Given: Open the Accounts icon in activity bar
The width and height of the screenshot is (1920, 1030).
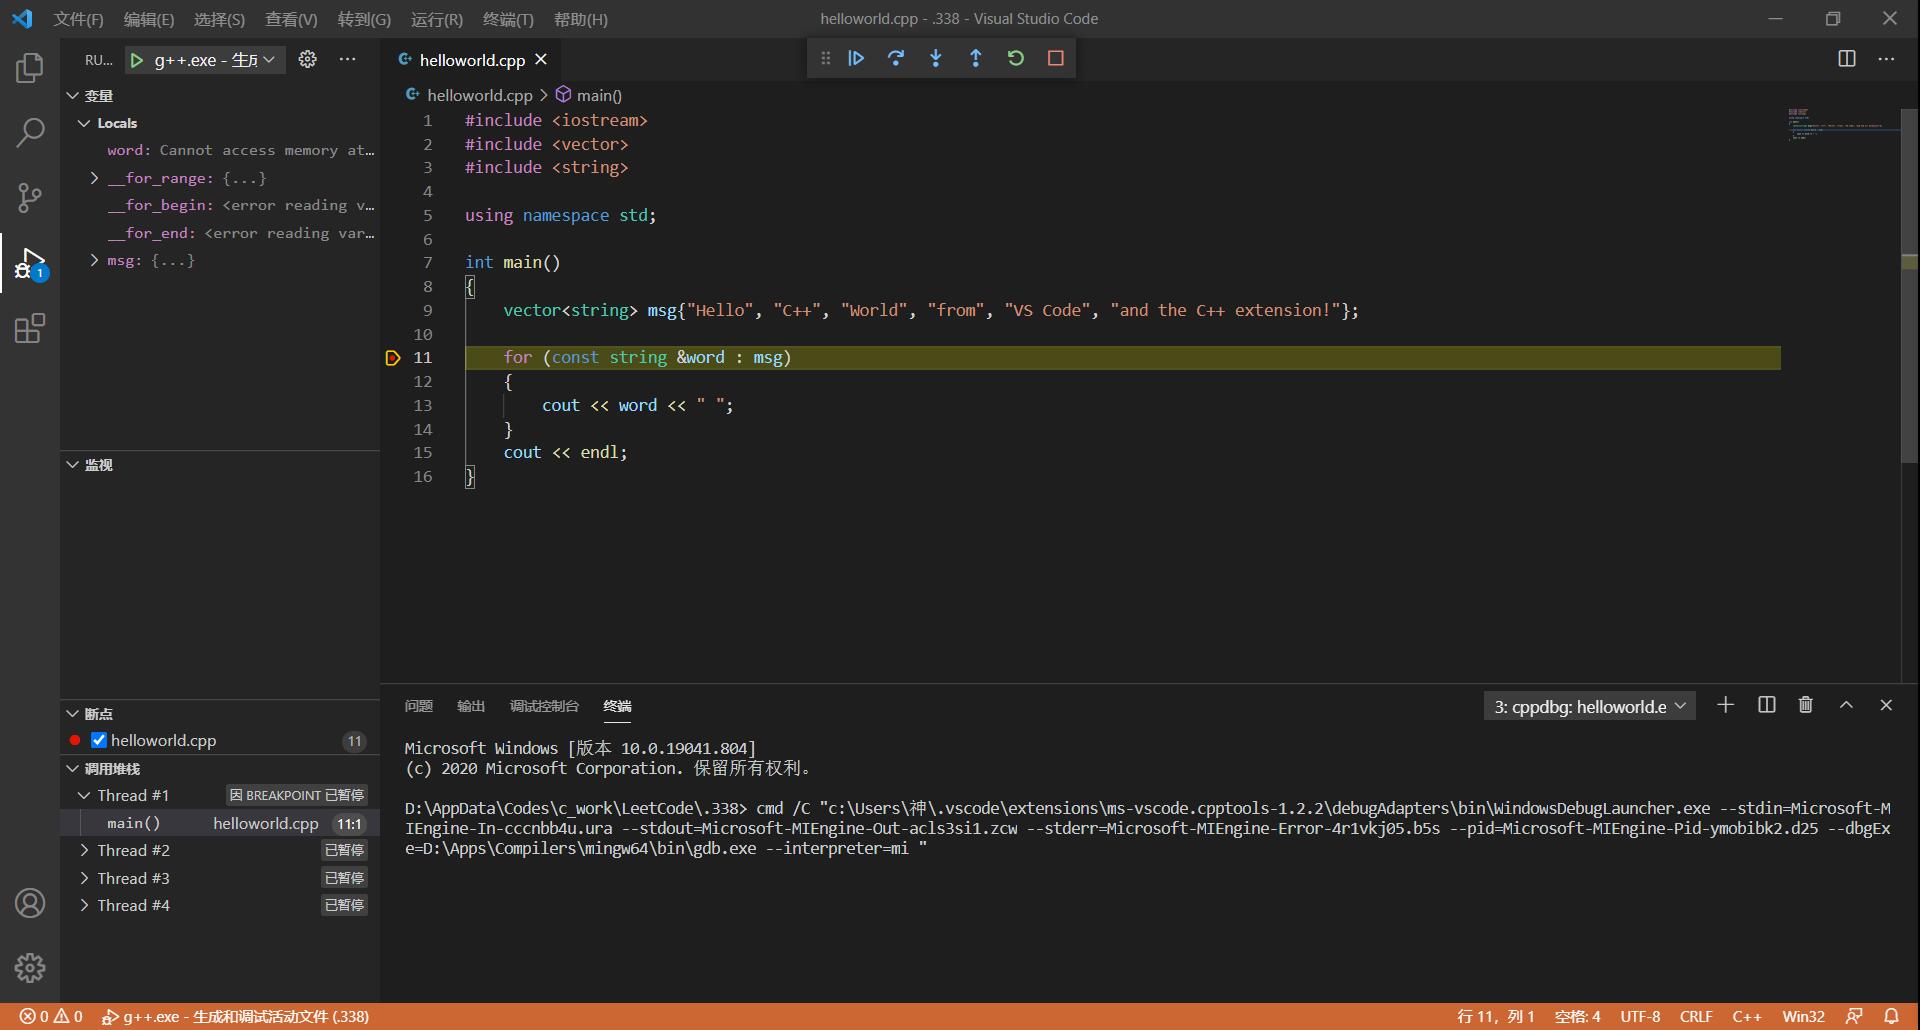Looking at the screenshot, I should pyautogui.click(x=30, y=903).
